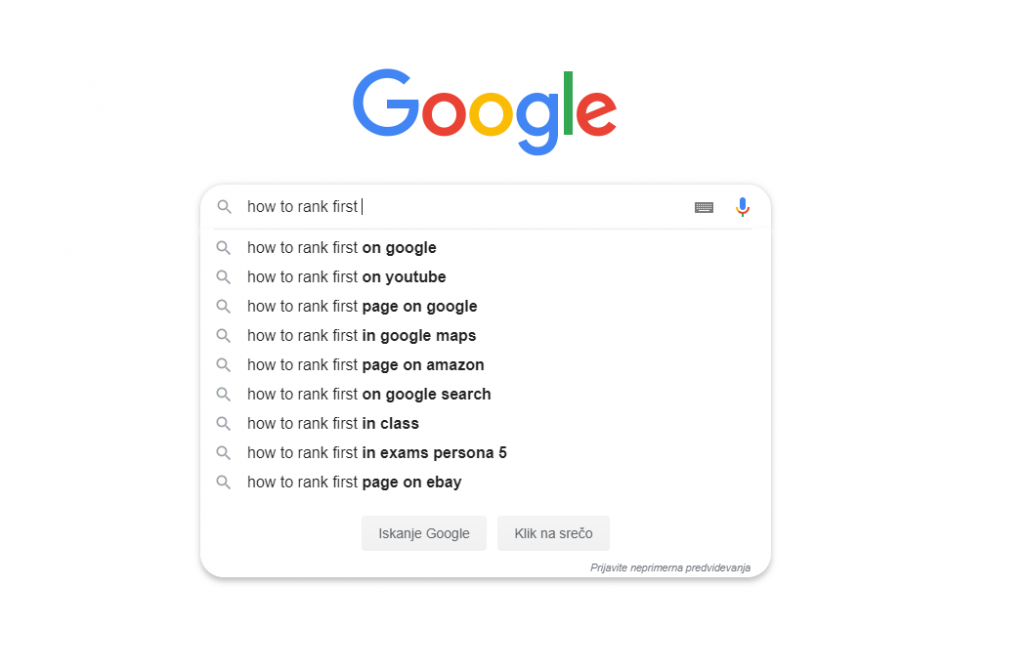The height and width of the screenshot is (672, 1030).
Task: Choose the "on google search" suggestion
Action: pos(369,394)
